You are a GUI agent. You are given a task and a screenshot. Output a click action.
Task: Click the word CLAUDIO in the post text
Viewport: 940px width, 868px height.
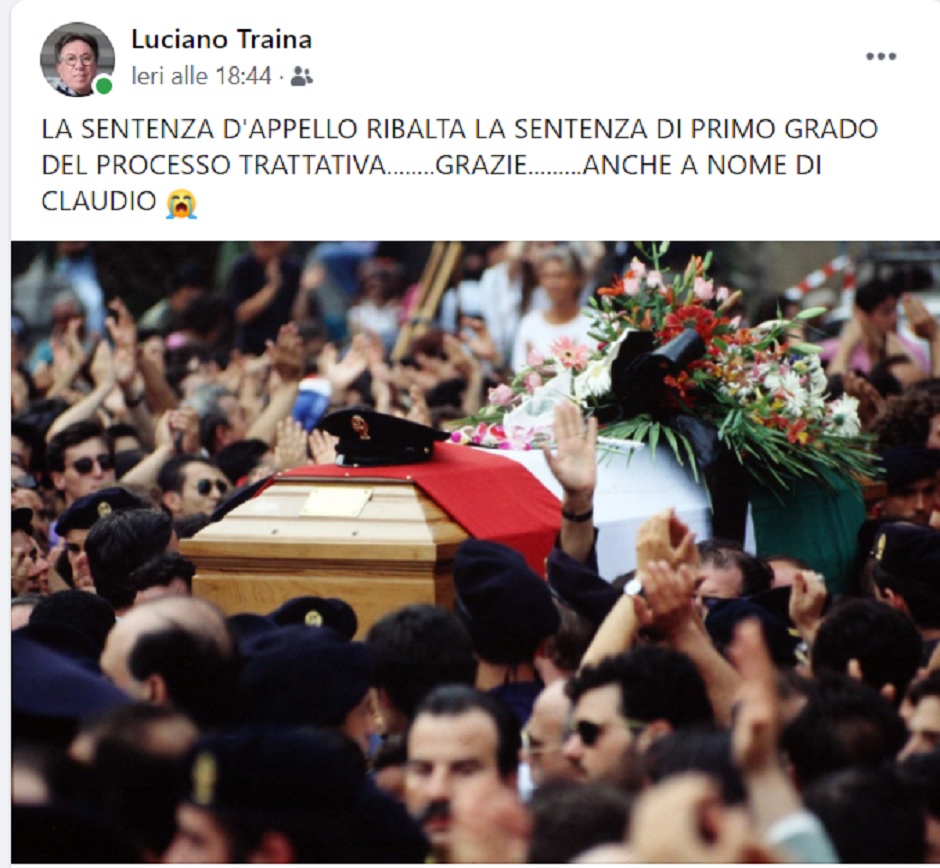click(99, 202)
